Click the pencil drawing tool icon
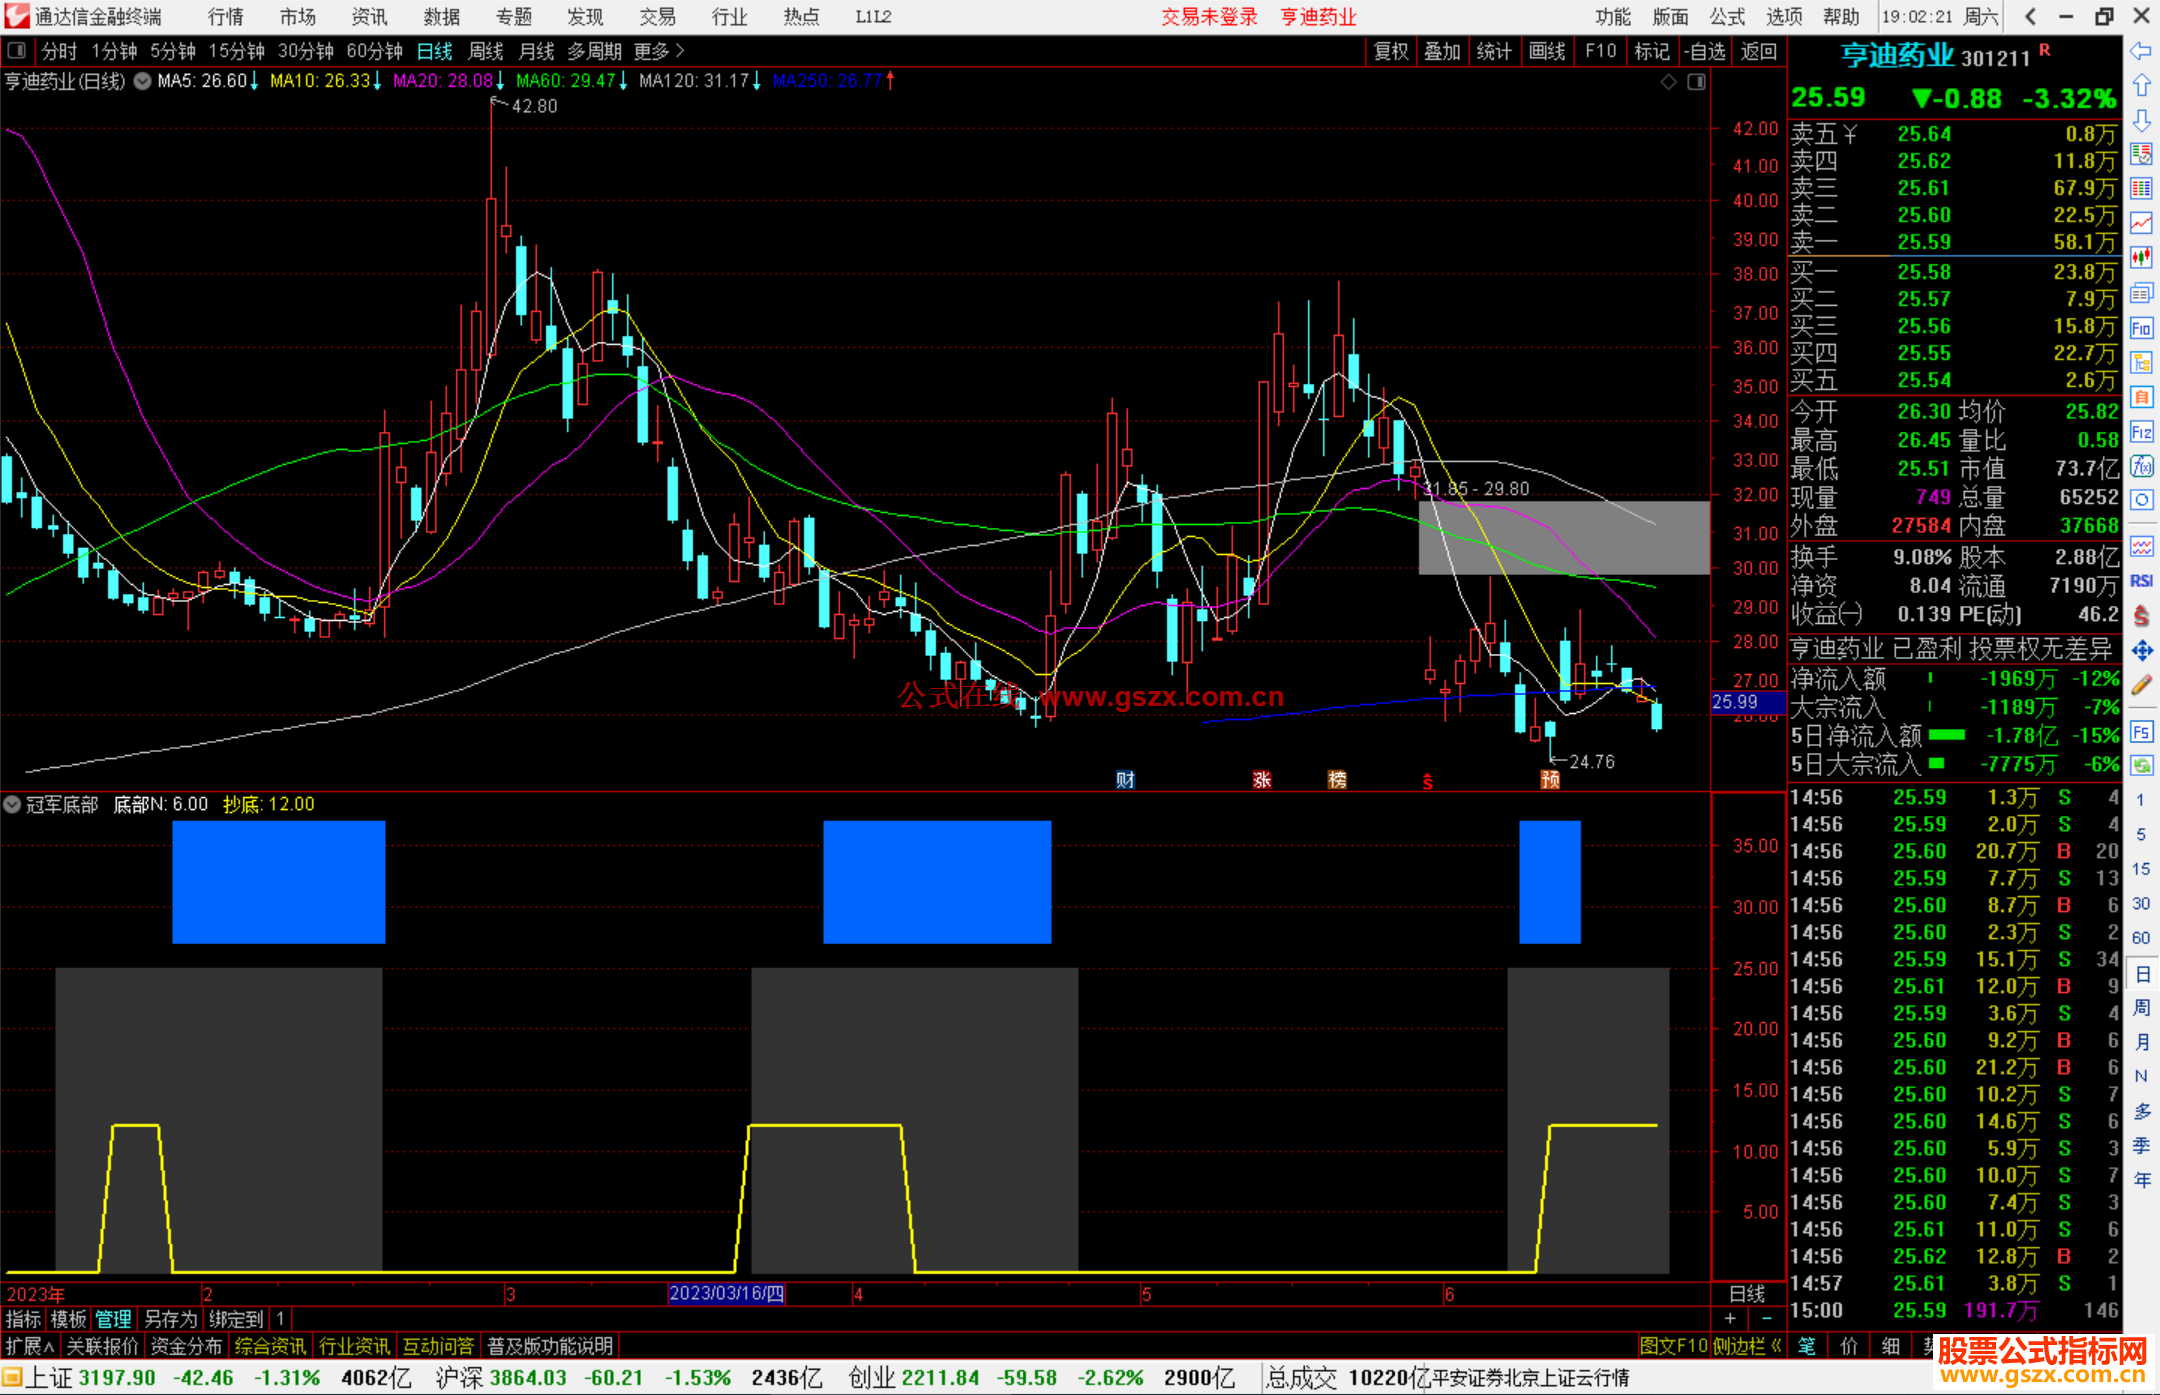The image size is (2160, 1395). [x=2141, y=686]
